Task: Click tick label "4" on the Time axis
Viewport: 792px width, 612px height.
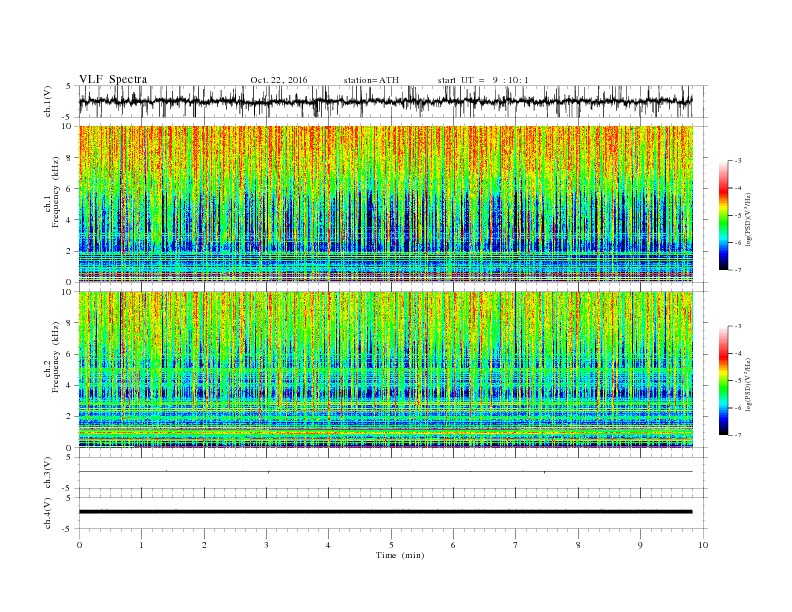Action: [328, 545]
